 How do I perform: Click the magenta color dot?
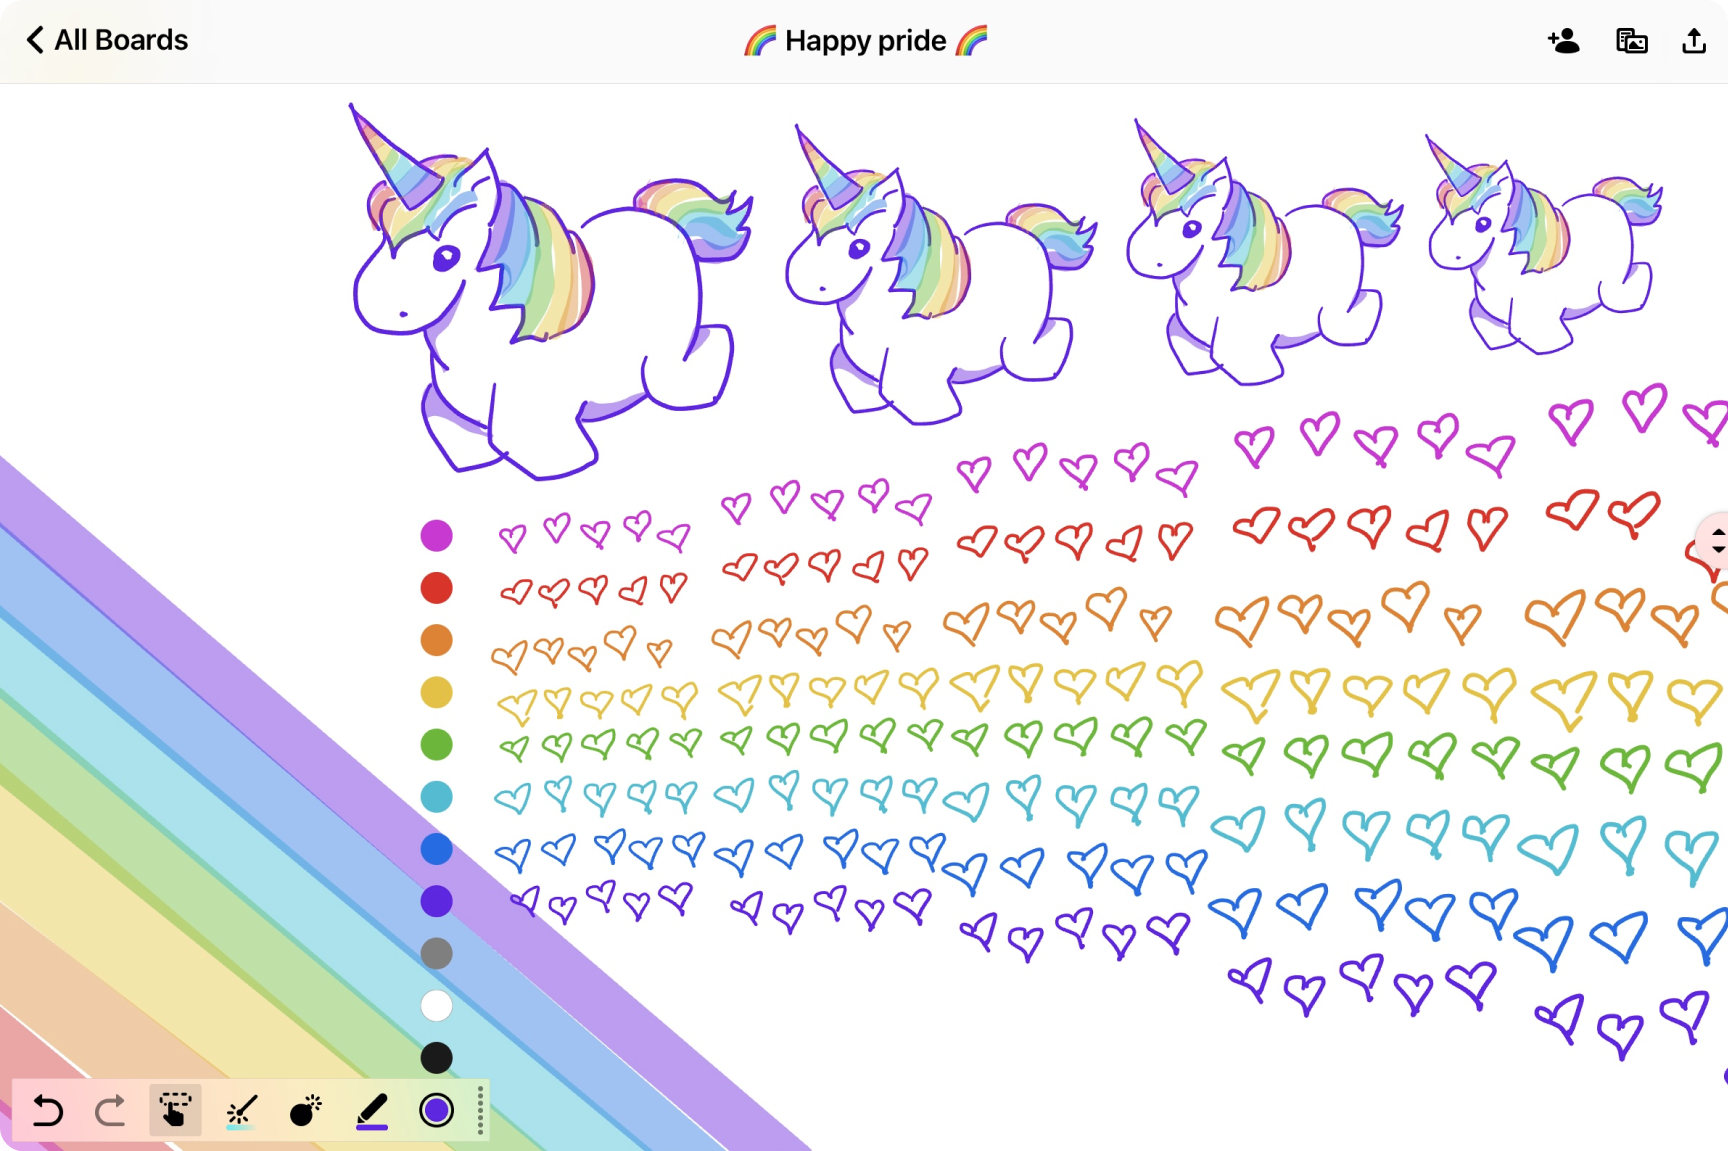coord(436,536)
